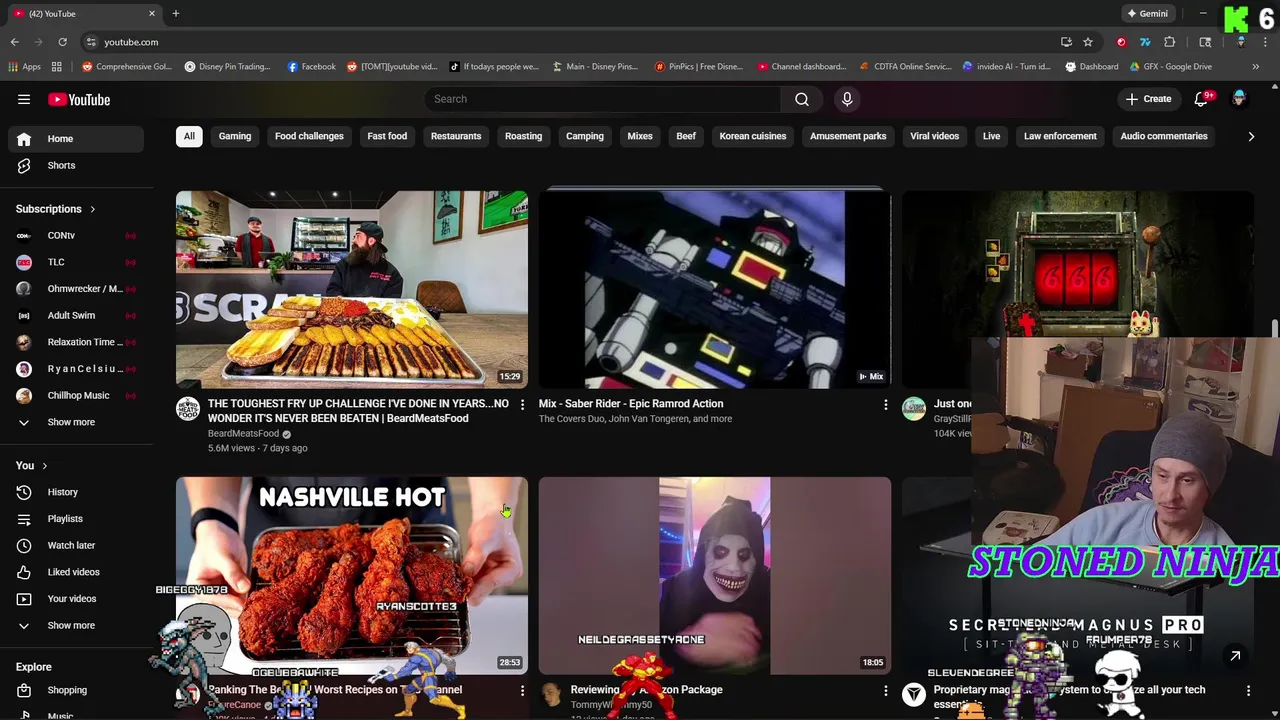
Task: Open options for Saber Rider mix
Action: 885,405
